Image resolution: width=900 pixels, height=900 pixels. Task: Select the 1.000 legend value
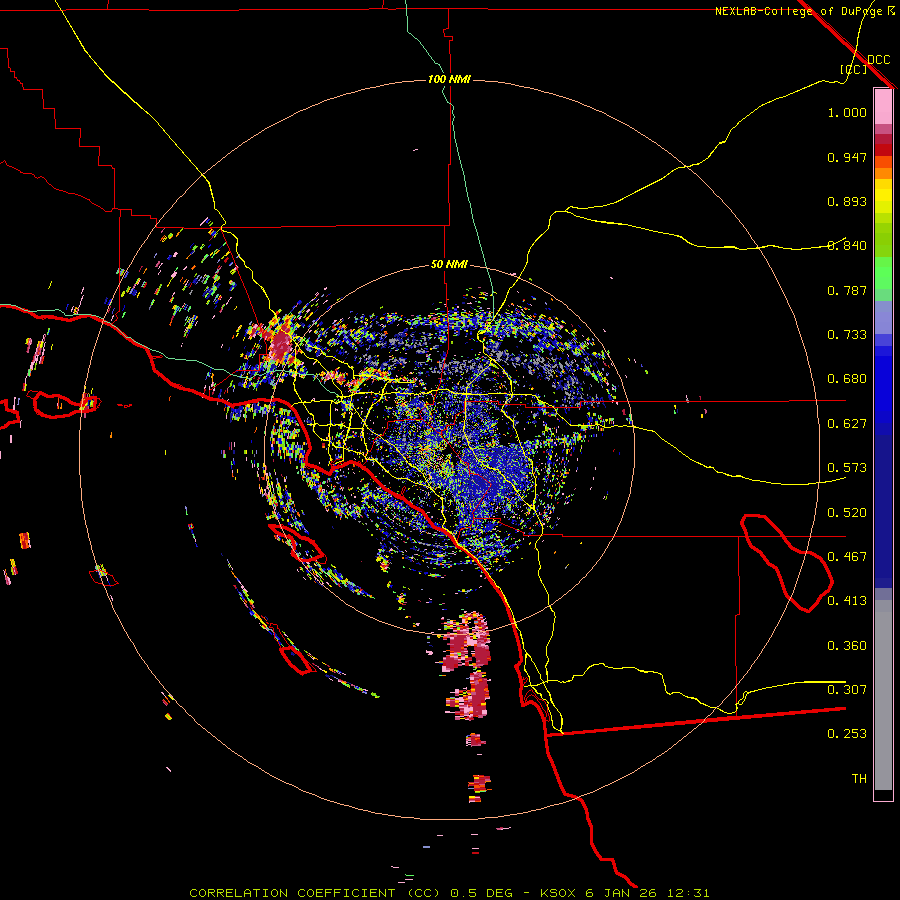[847, 112]
